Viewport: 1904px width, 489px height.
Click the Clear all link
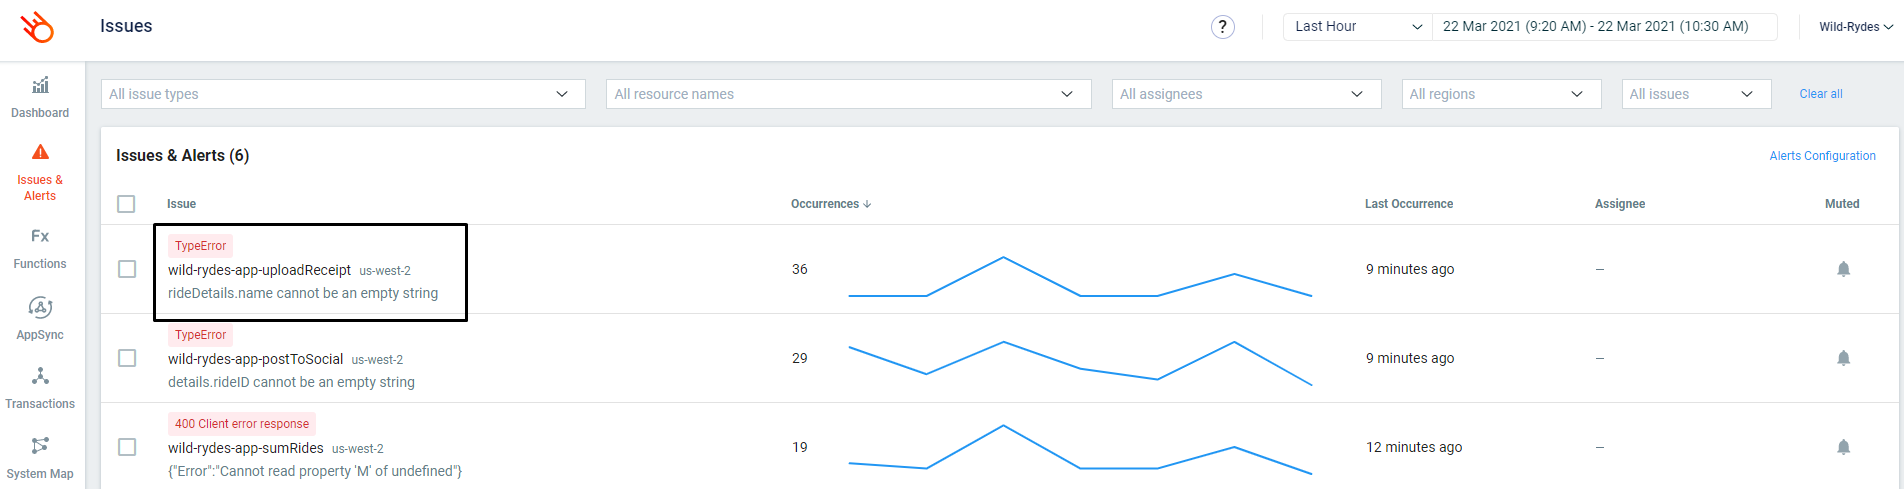coord(1820,94)
